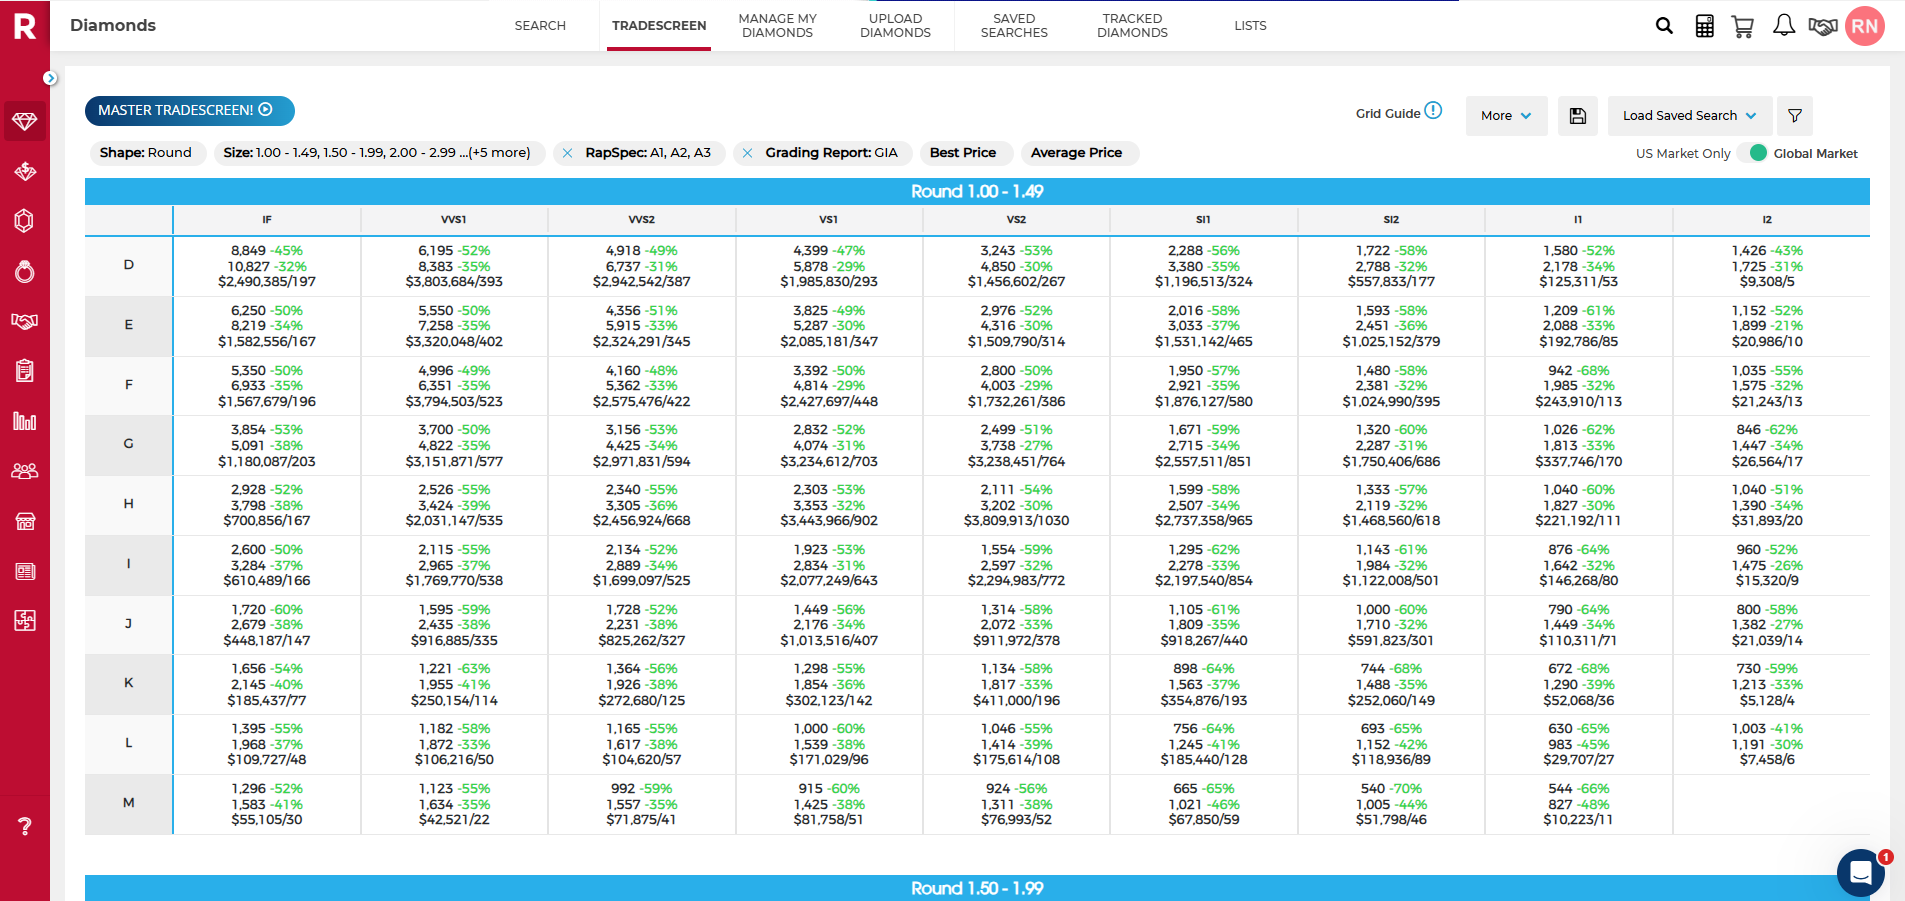Remove the RapSpec filter with its X
Screen dimensions: 1905x901
pos(567,153)
